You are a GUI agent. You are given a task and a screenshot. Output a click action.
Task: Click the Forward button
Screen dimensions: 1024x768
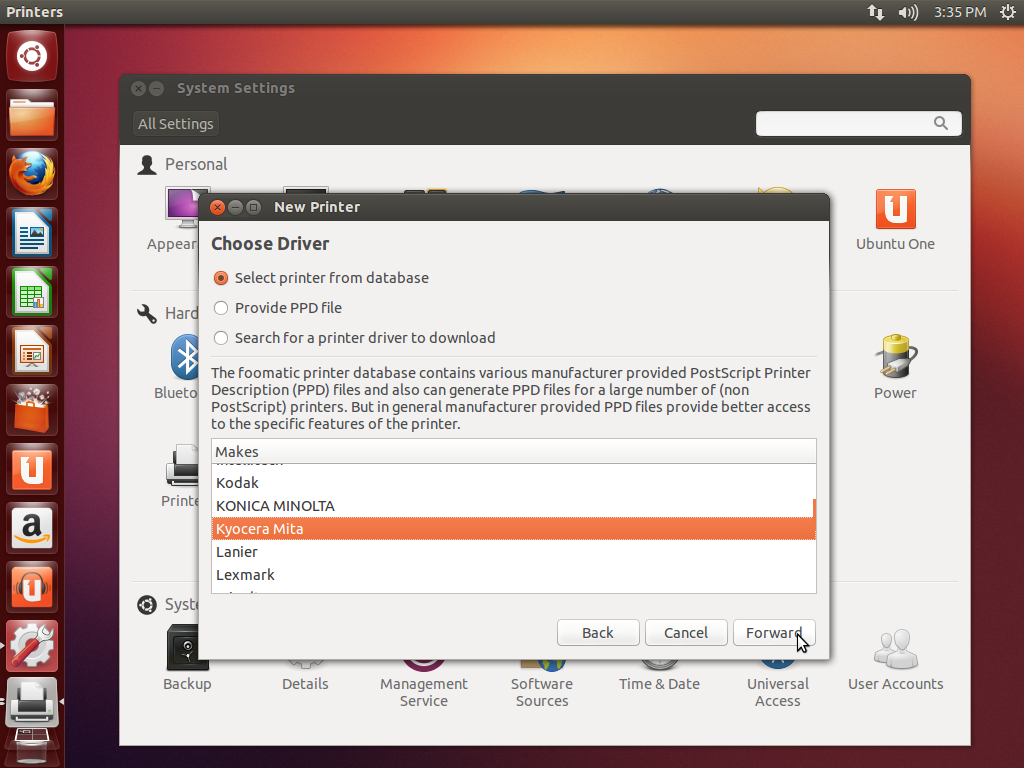pos(774,633)
